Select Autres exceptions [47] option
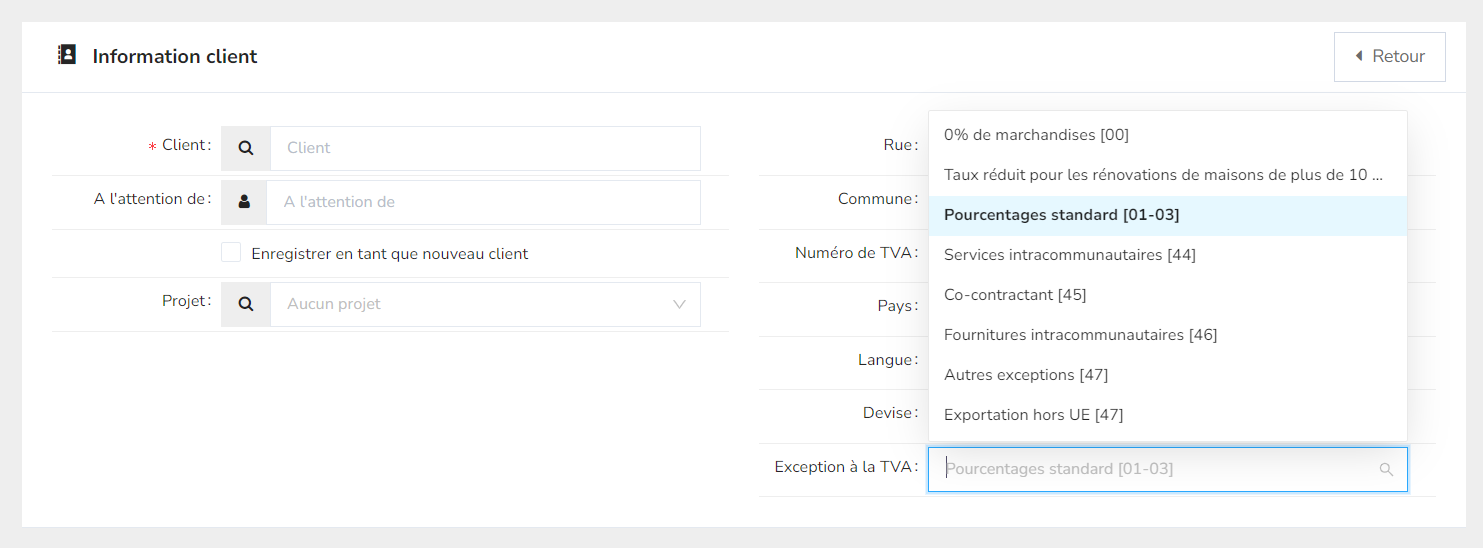Image resolution: width=1483 pixels, height=548 pixels. 1025,375
